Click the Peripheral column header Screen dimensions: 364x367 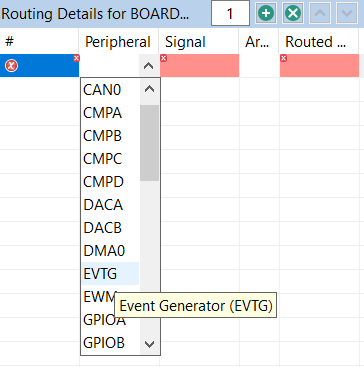(119, 42)
